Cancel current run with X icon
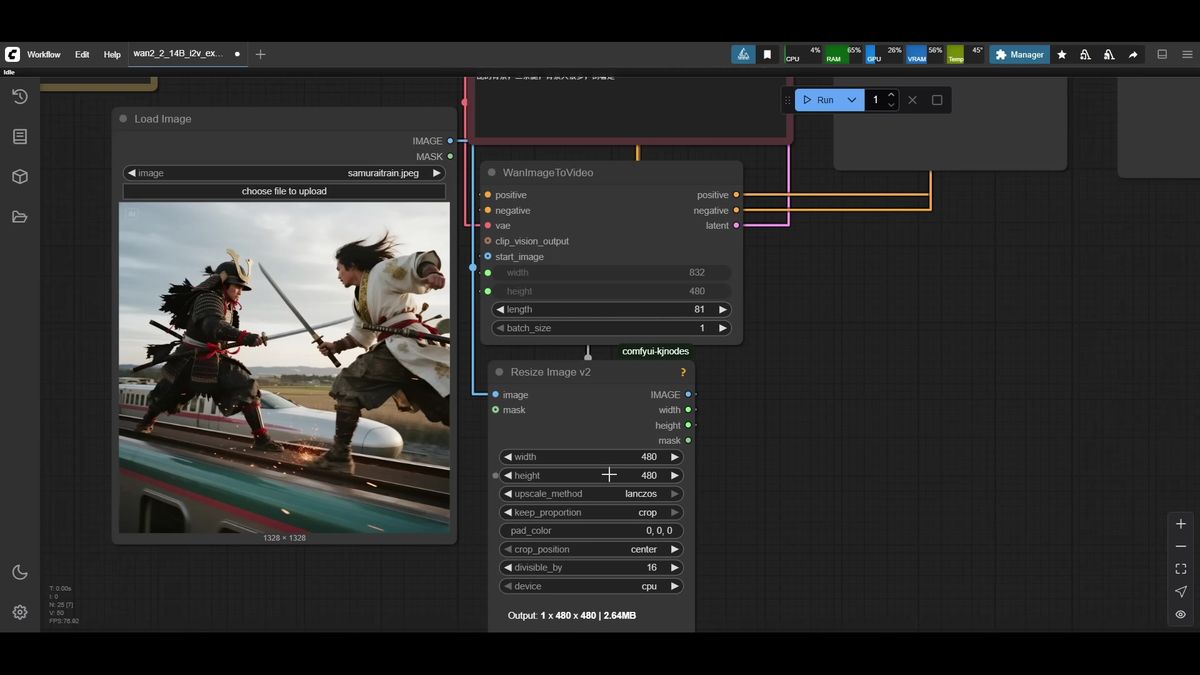This screenshot has height=675, width=1200. [x=912, y=100]
